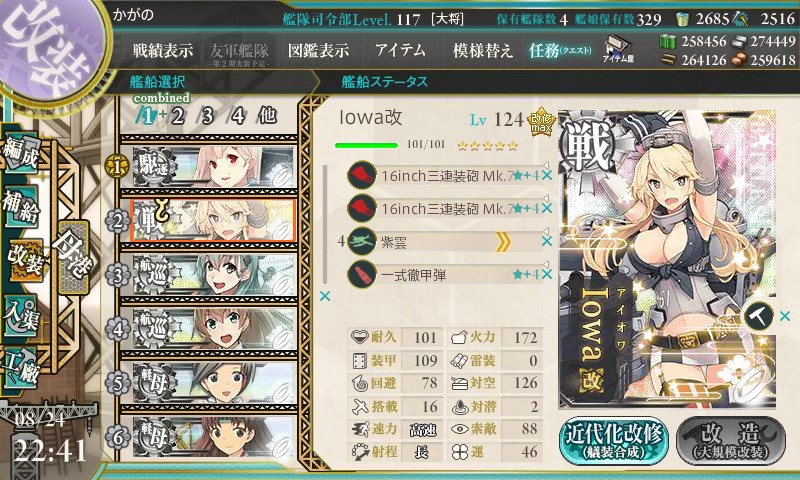Image resolution: width=800 pixels, height=480 pixels.
Task: Click the 一式徹甲弾 shell equipment icon
Action: [362, 274]
